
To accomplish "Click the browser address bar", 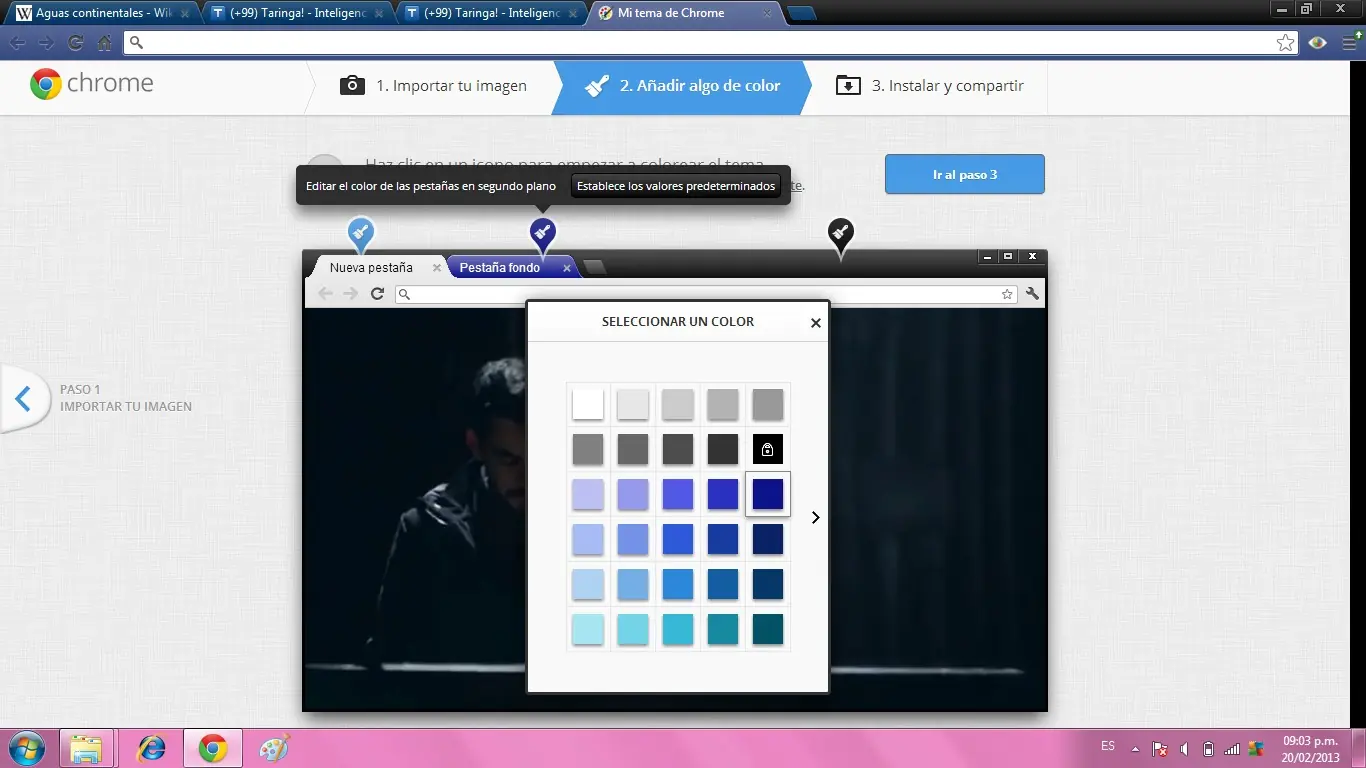I will pyautogui.click(x=711, y=43).
